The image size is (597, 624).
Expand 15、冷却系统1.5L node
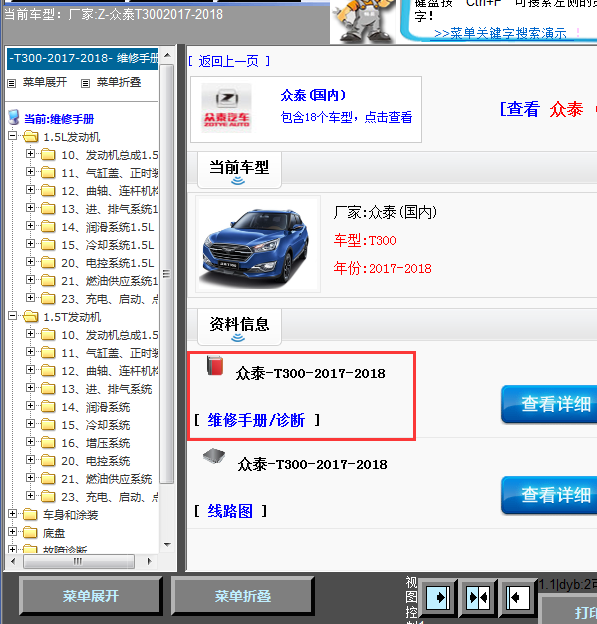pyautogui.click(x=30, y=243)
